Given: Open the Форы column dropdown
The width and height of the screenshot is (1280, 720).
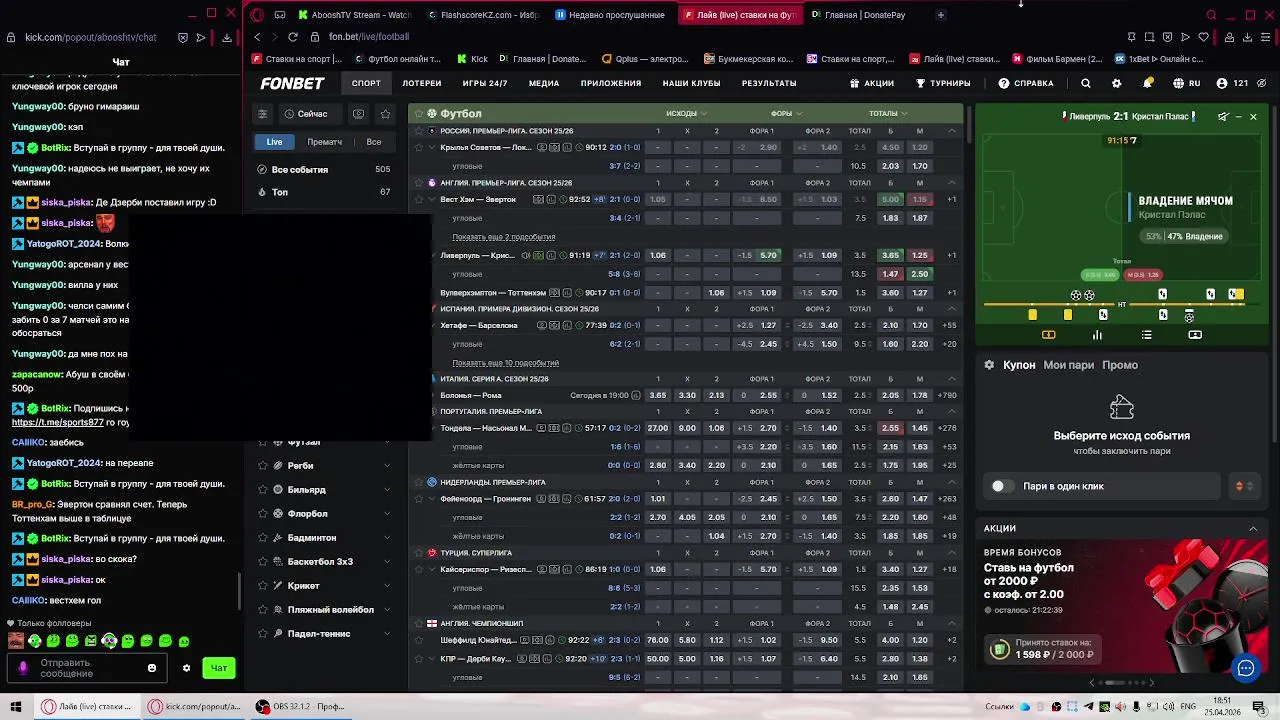Looking at the screenshot, I should 787,113.
